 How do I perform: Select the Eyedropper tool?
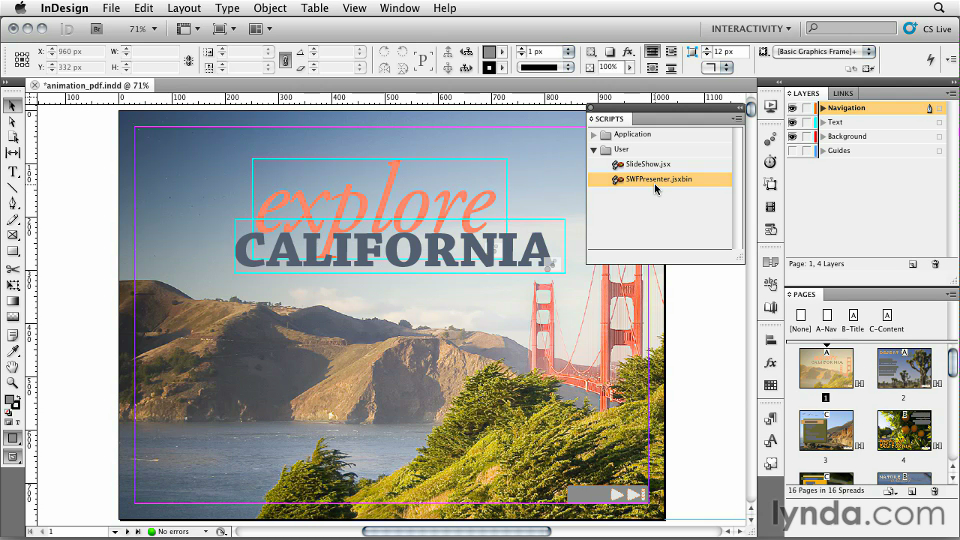(x=12, y=351)
